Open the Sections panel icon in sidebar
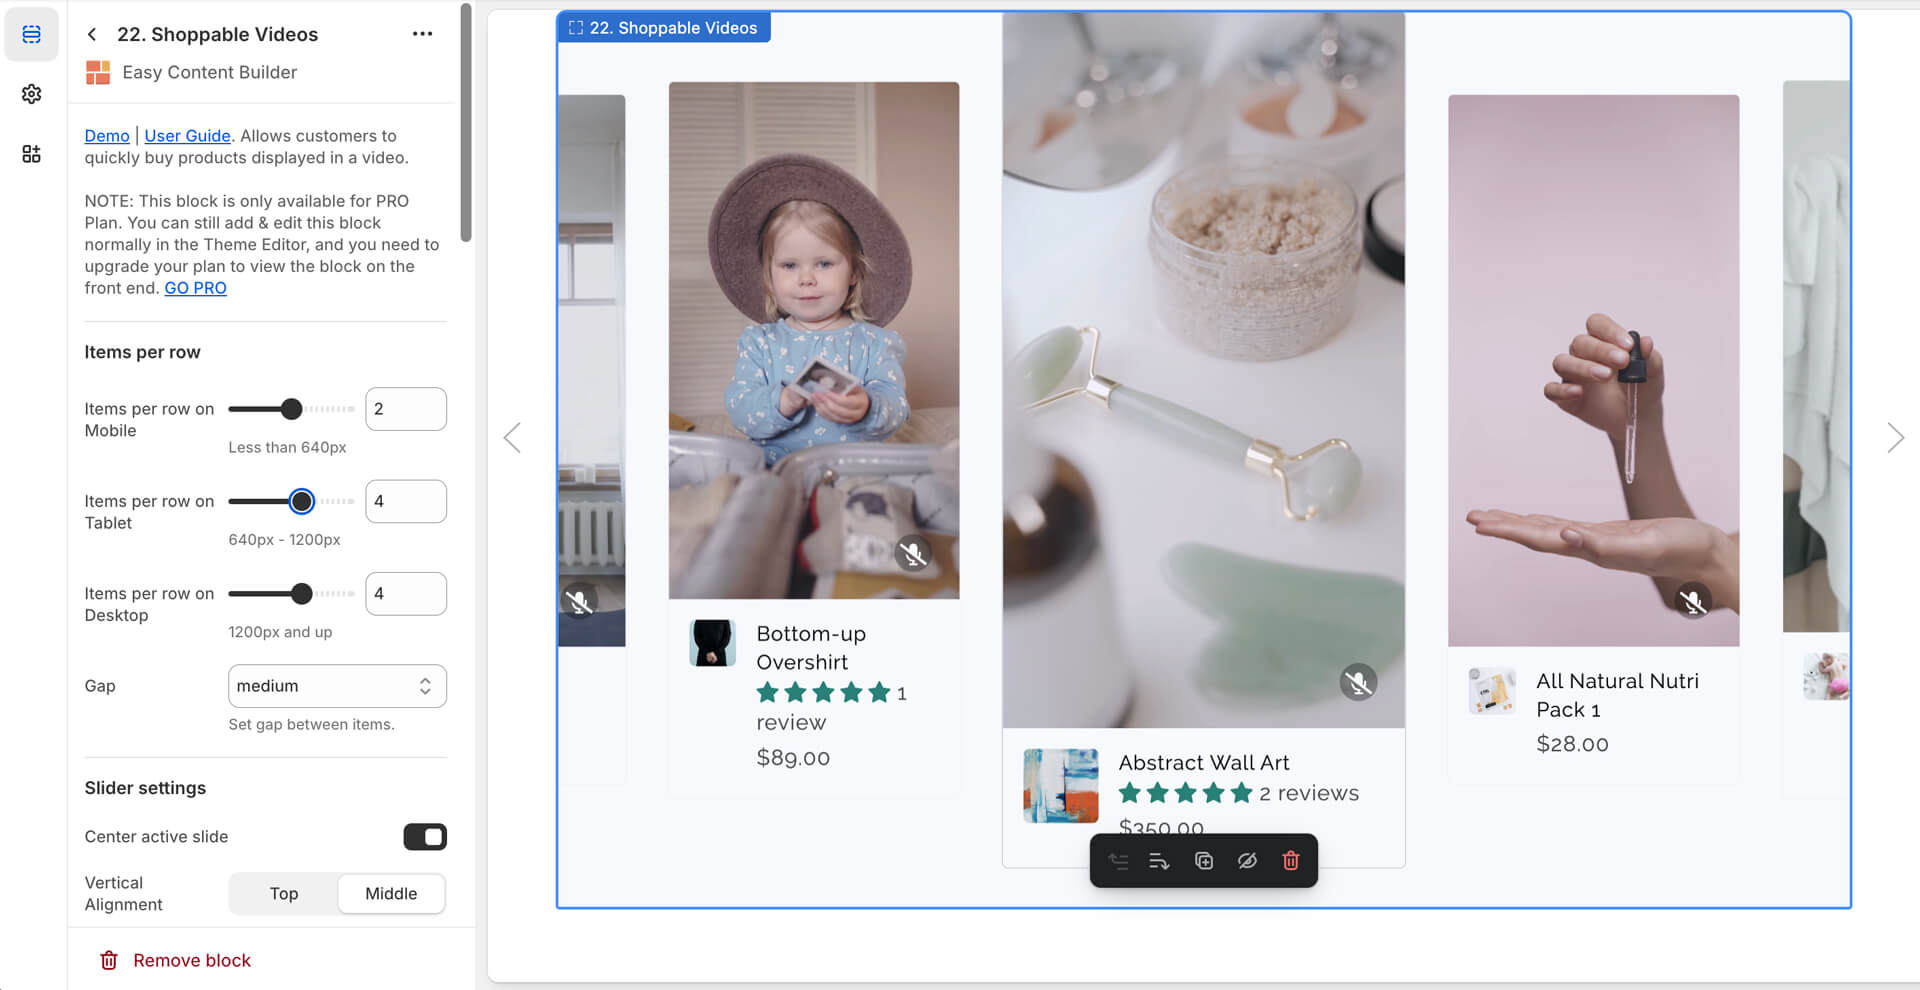 click(31, 35)
